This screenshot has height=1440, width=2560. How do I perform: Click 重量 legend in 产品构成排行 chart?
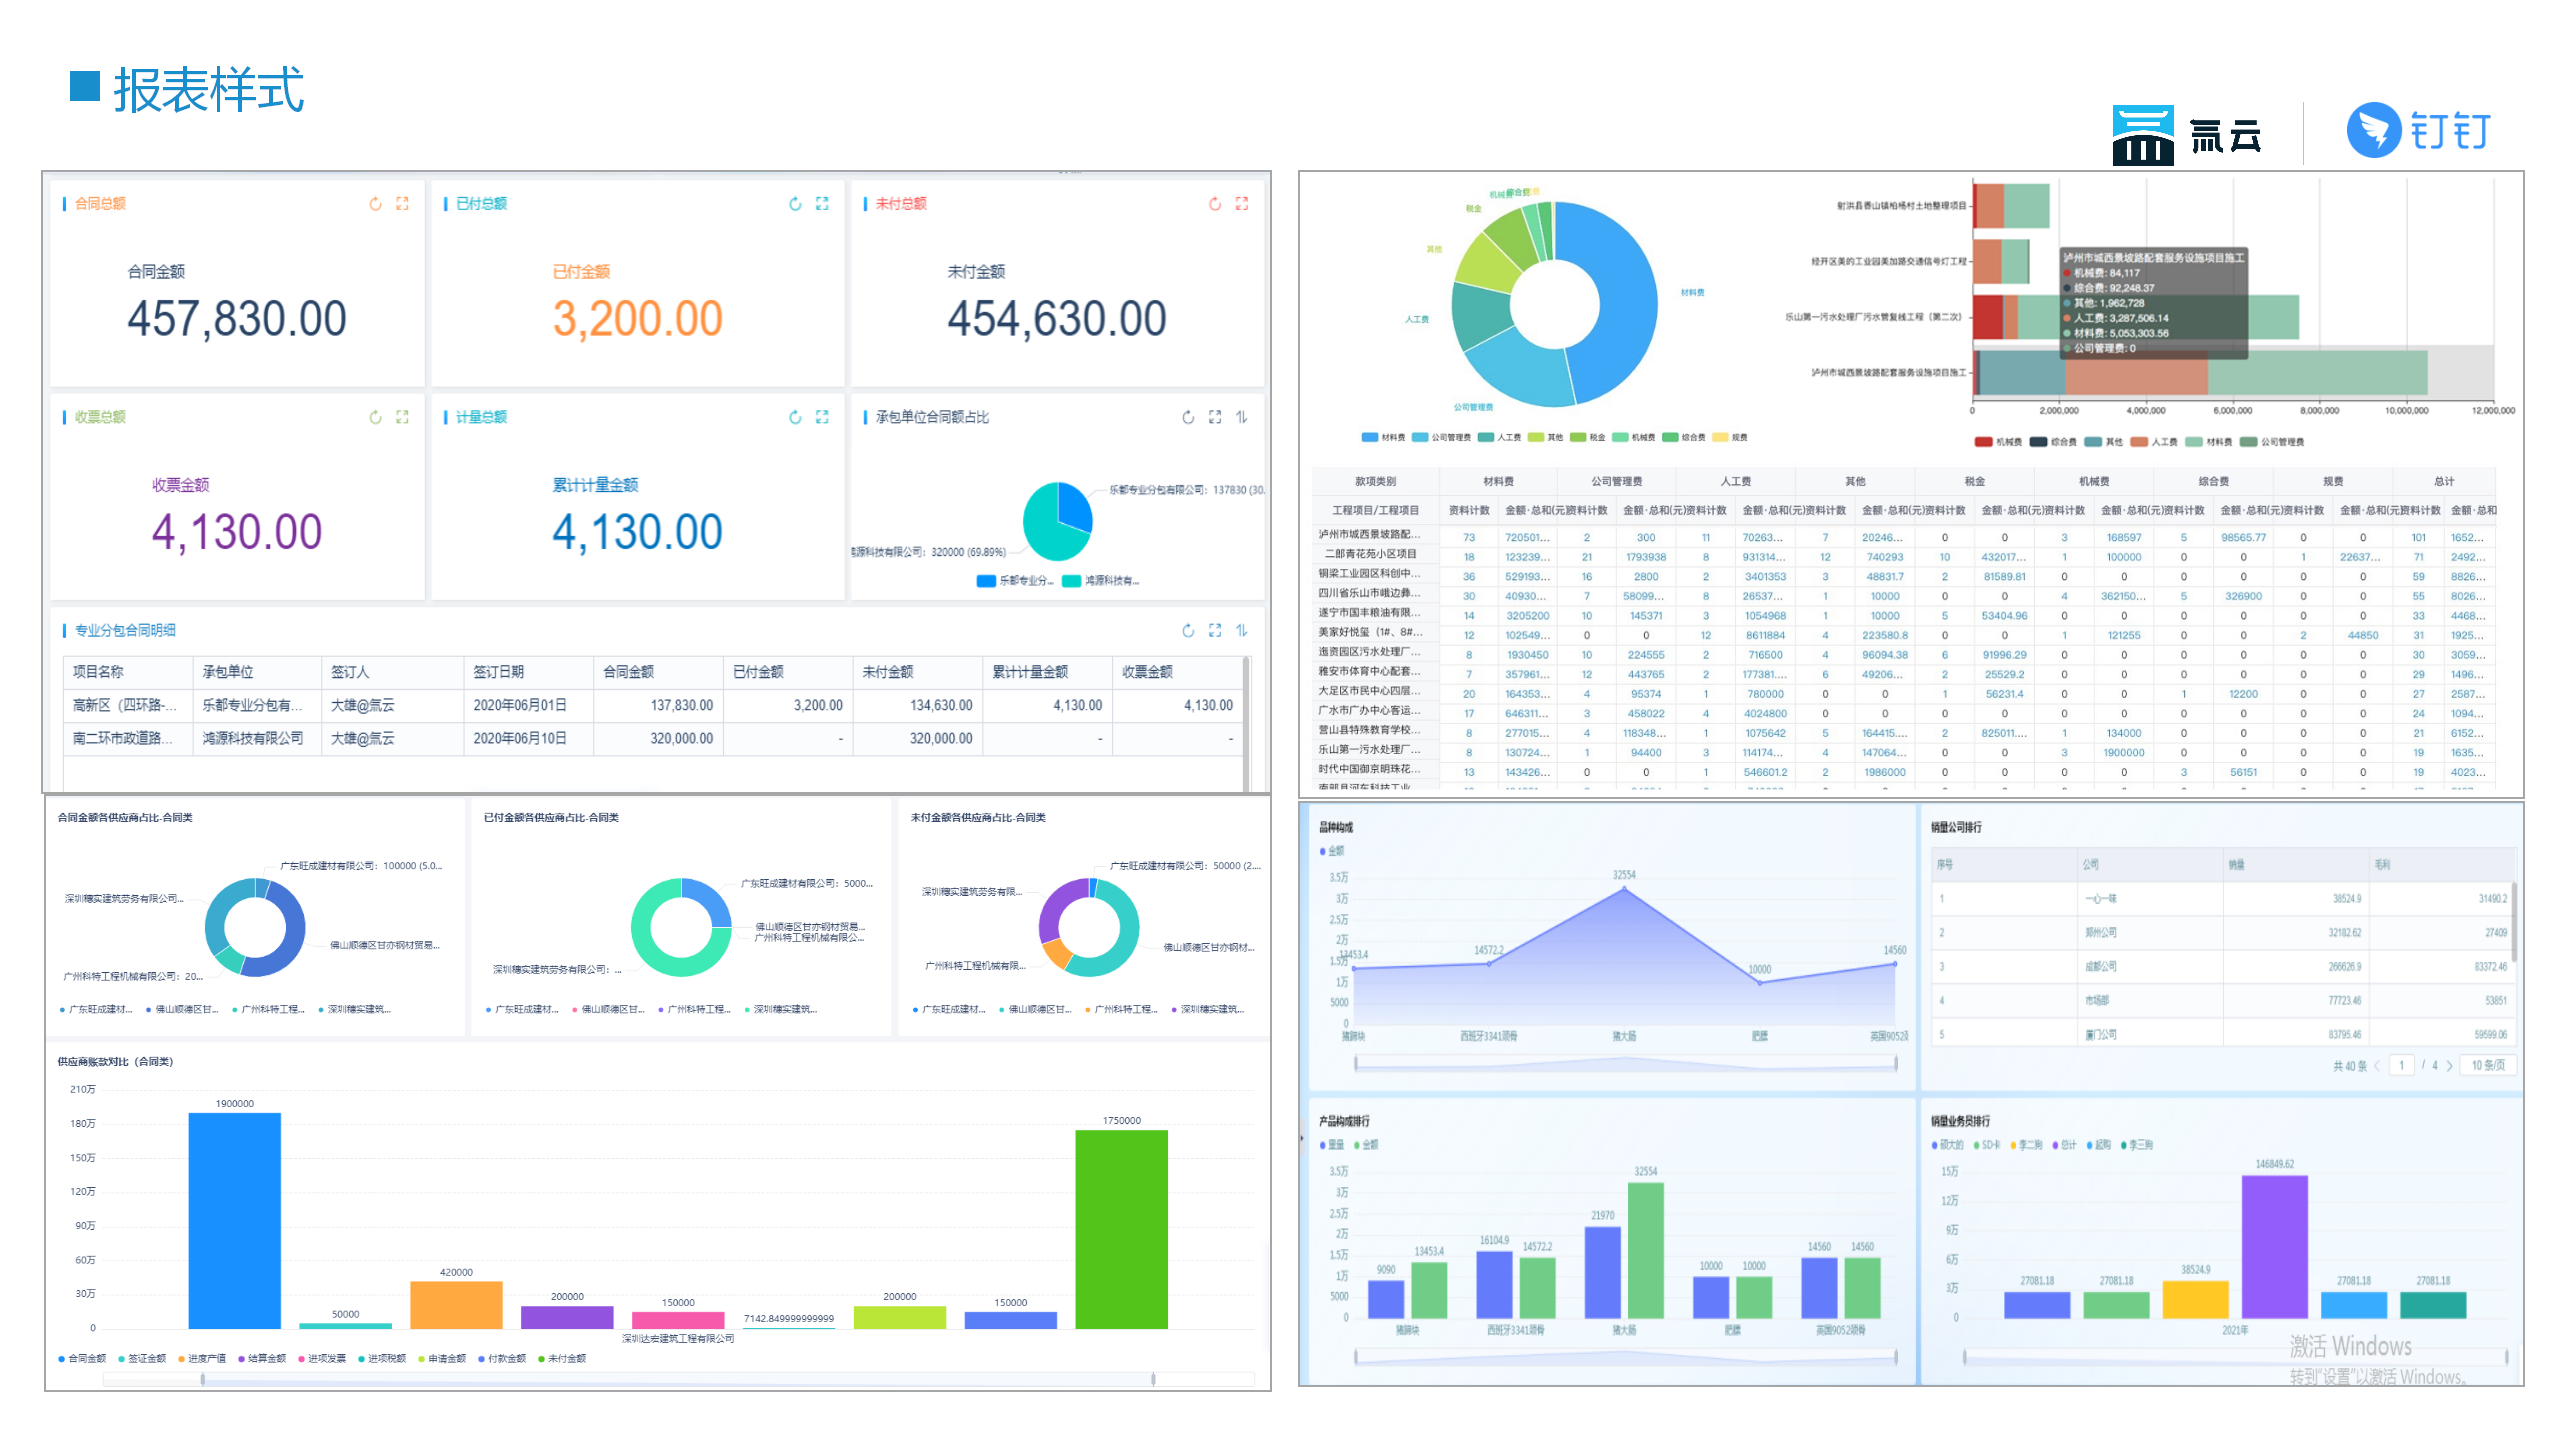pos(1333,1145)
